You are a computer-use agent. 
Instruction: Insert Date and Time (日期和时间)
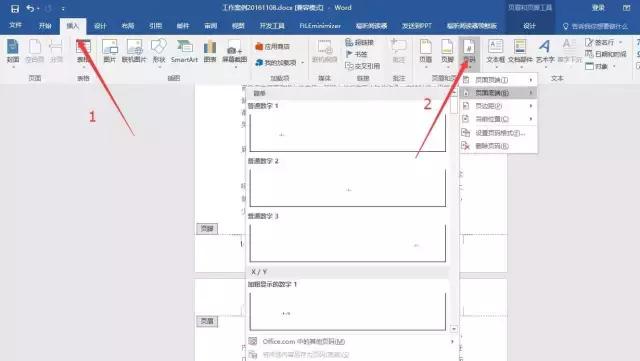coord(605,54)
